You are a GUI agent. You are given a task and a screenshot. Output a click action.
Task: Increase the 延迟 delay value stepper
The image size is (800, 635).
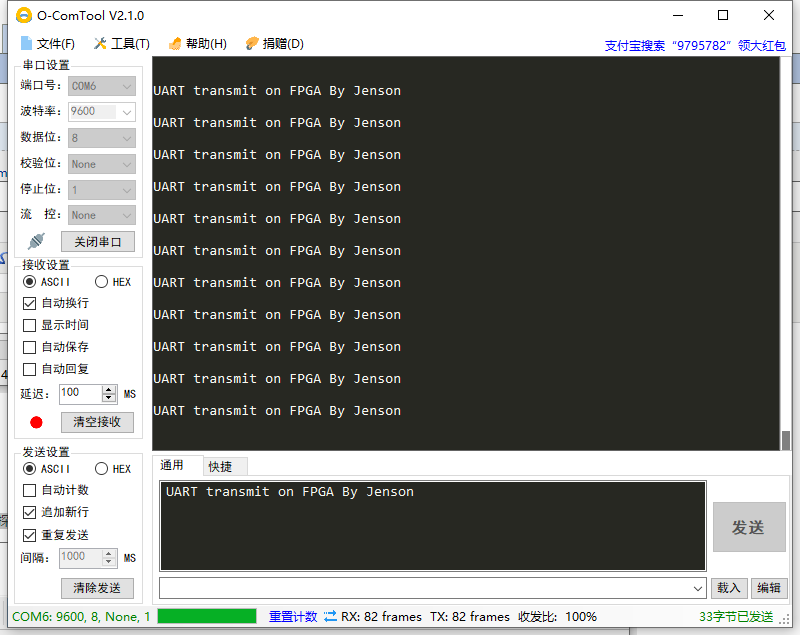point(108,390)
